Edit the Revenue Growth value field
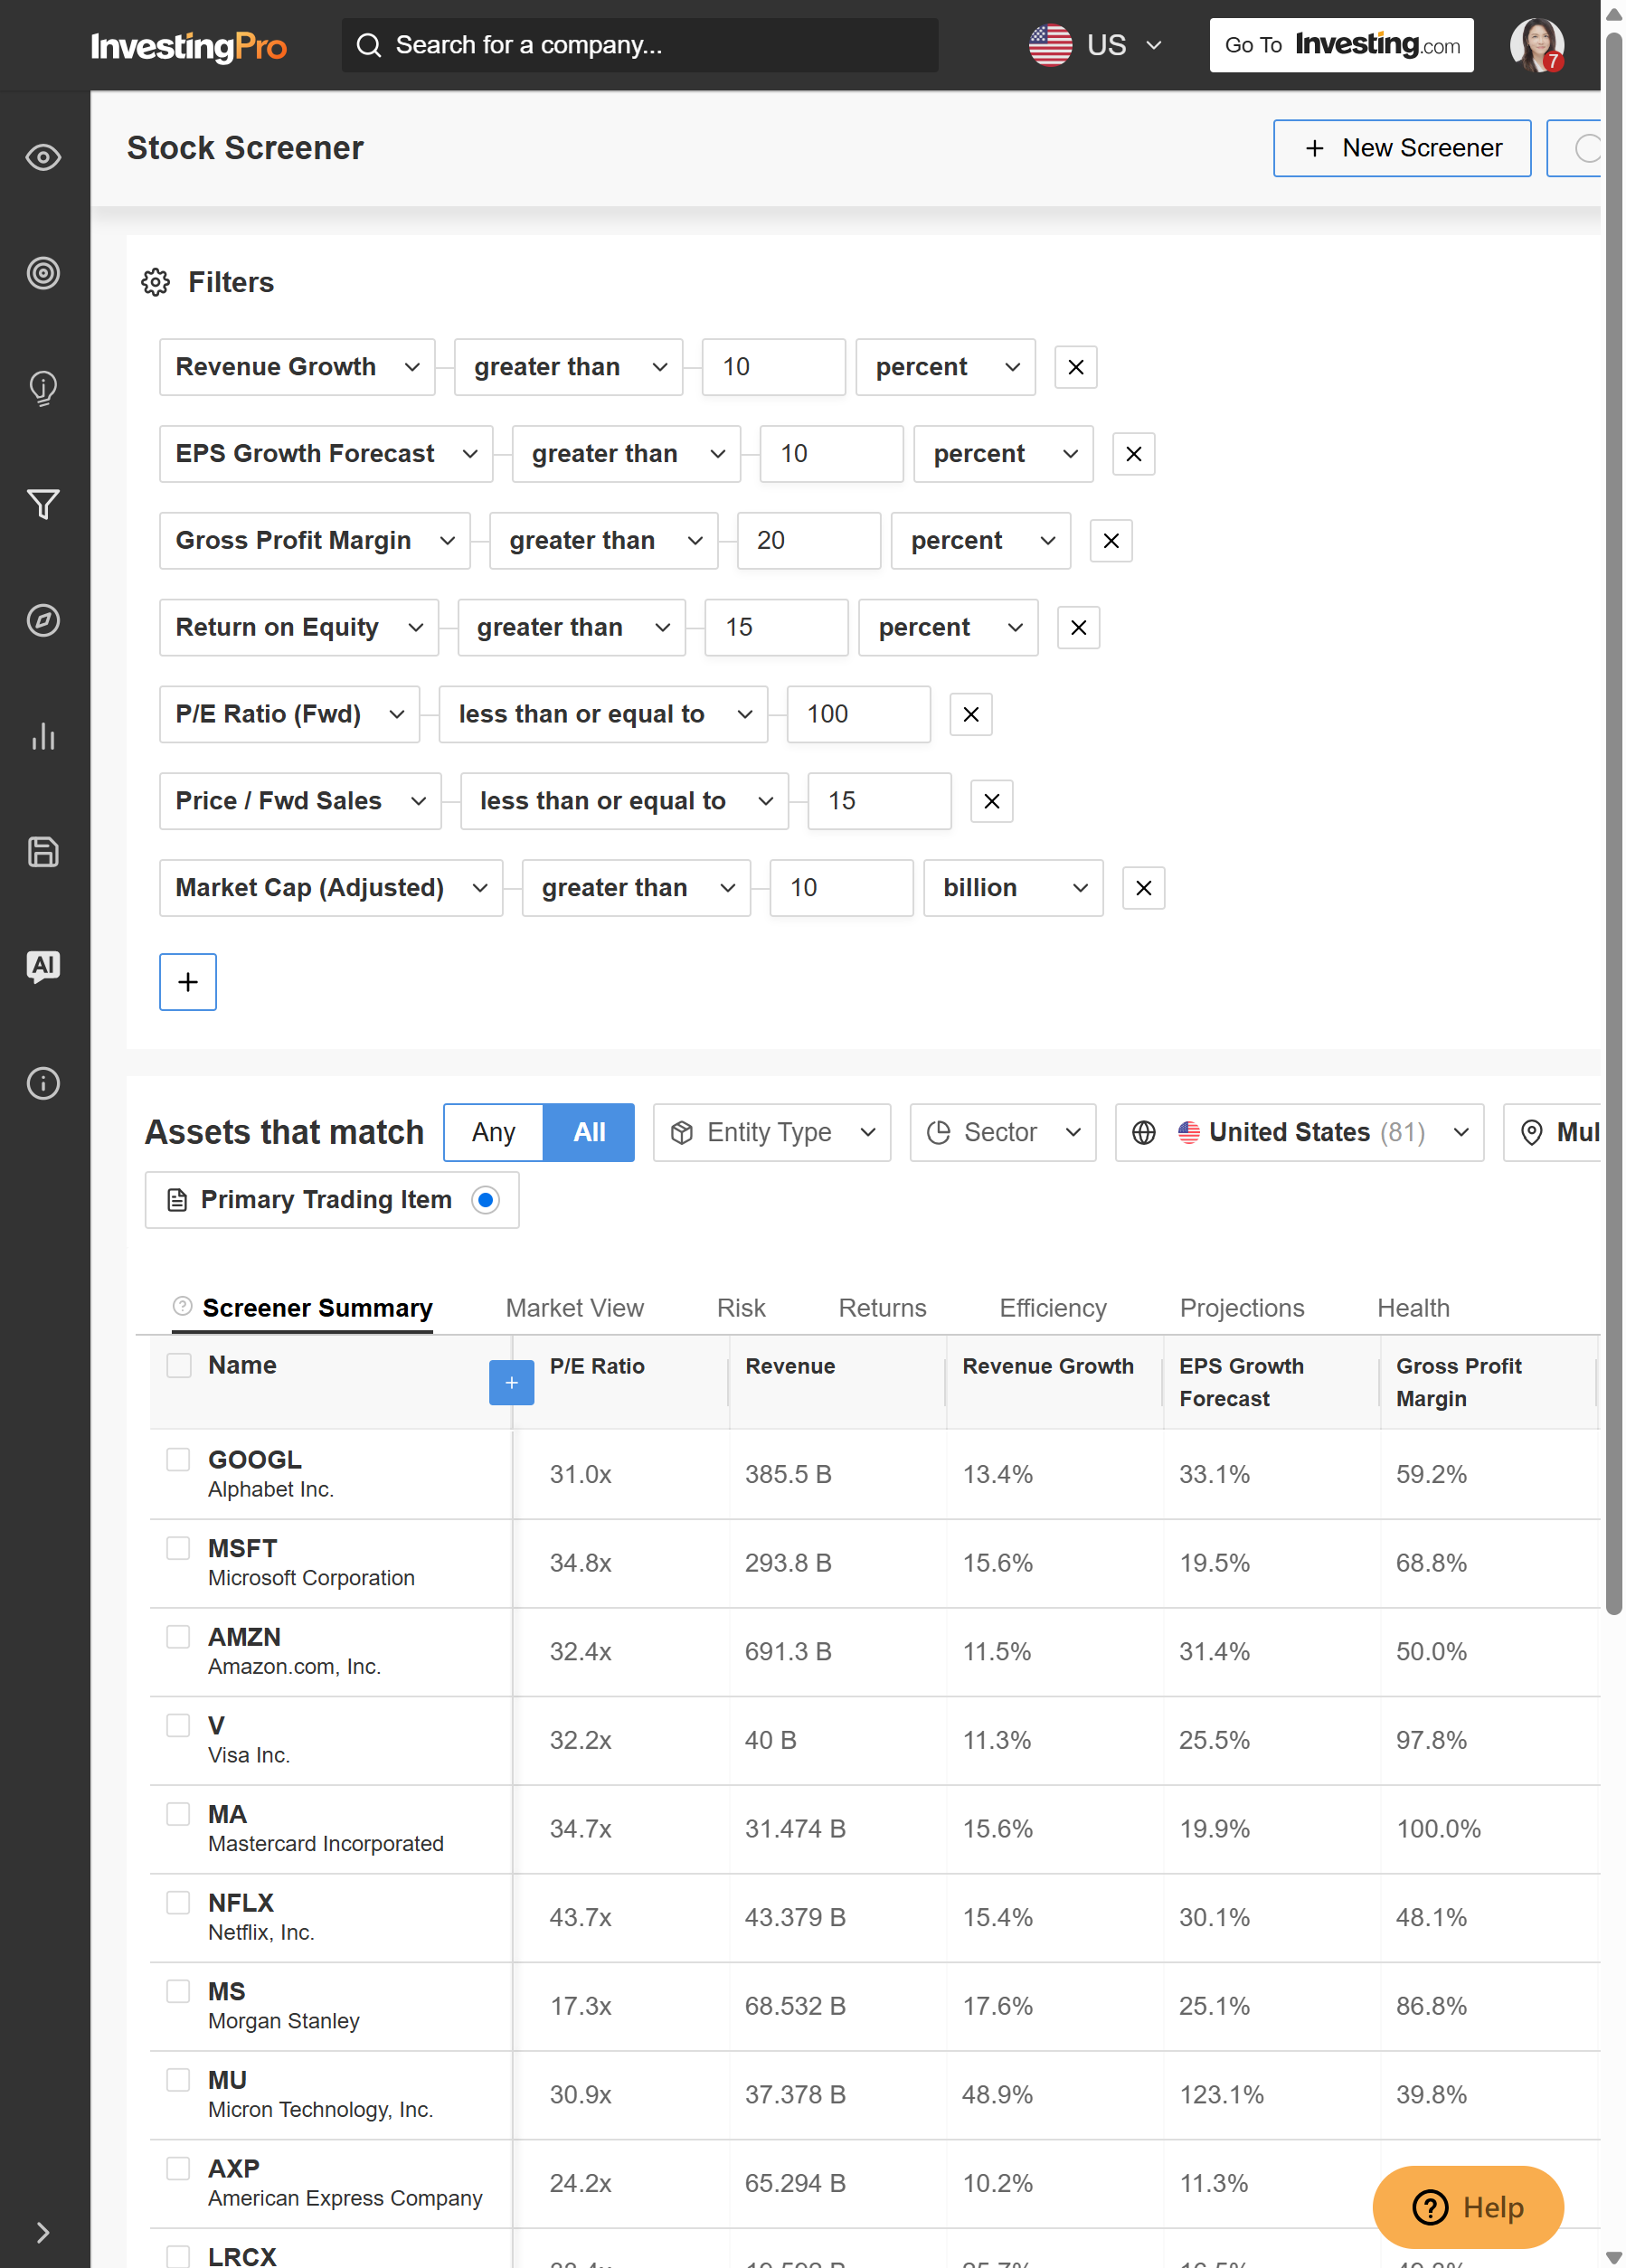This screenshot has height=2268, width=1626. tap(773, 367)
